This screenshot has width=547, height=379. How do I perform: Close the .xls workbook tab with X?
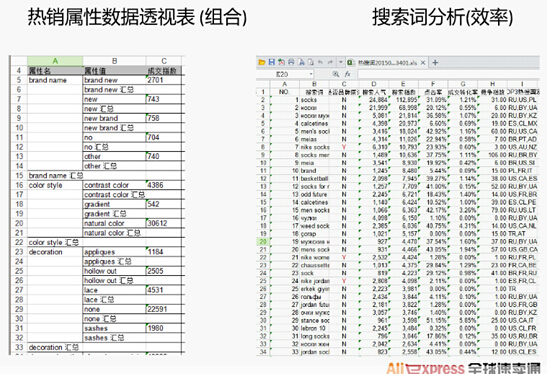click(x=423, y=63)
